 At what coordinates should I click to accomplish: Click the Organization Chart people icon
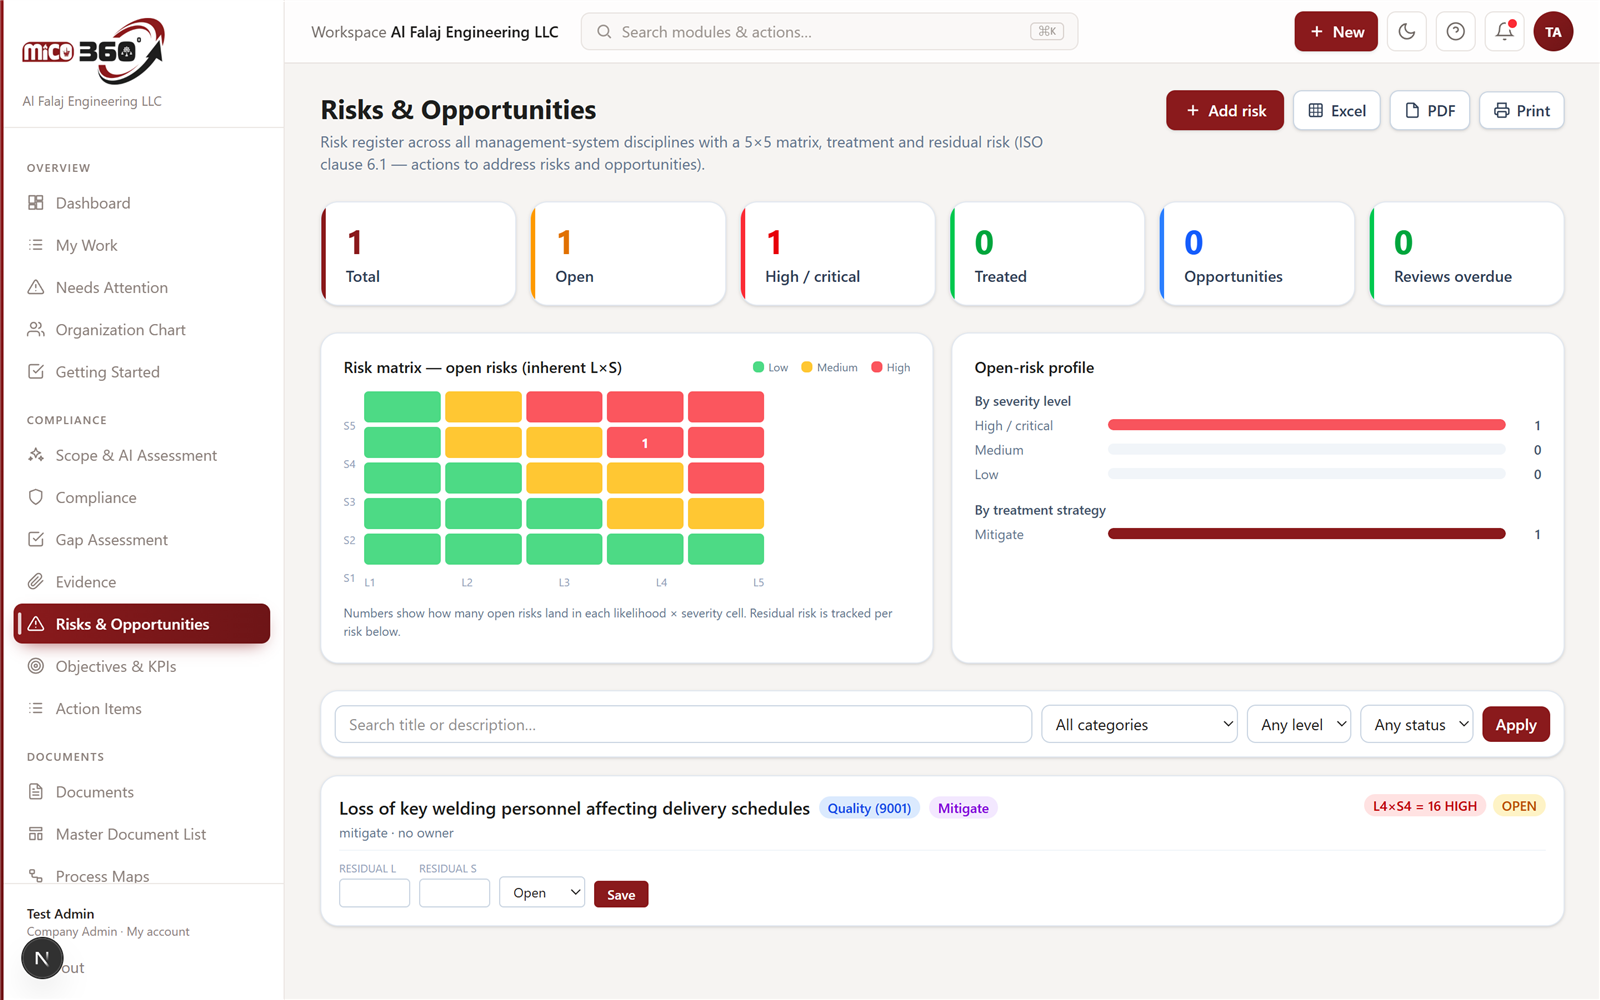pos(36,329)
